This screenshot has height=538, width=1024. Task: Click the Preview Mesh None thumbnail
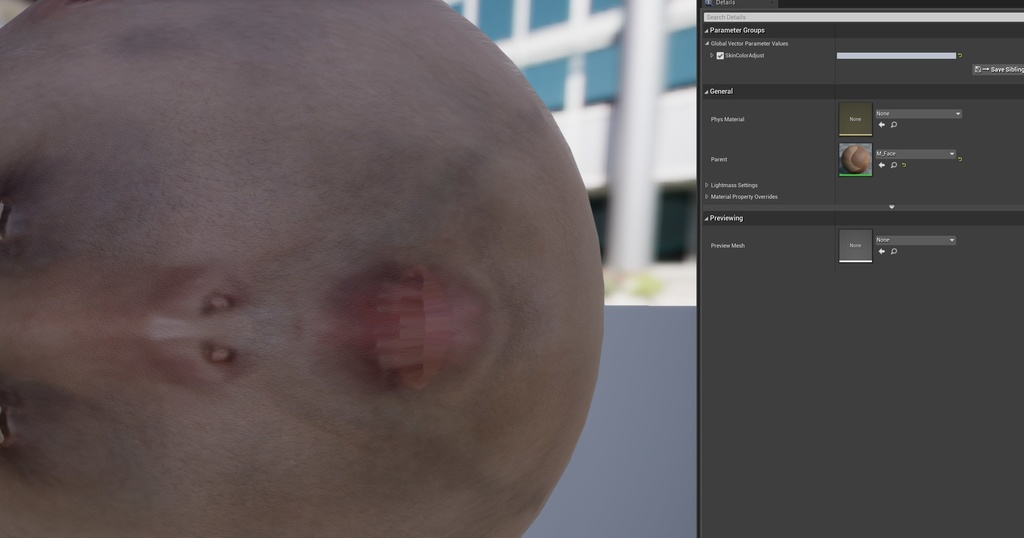pos(856,245)
